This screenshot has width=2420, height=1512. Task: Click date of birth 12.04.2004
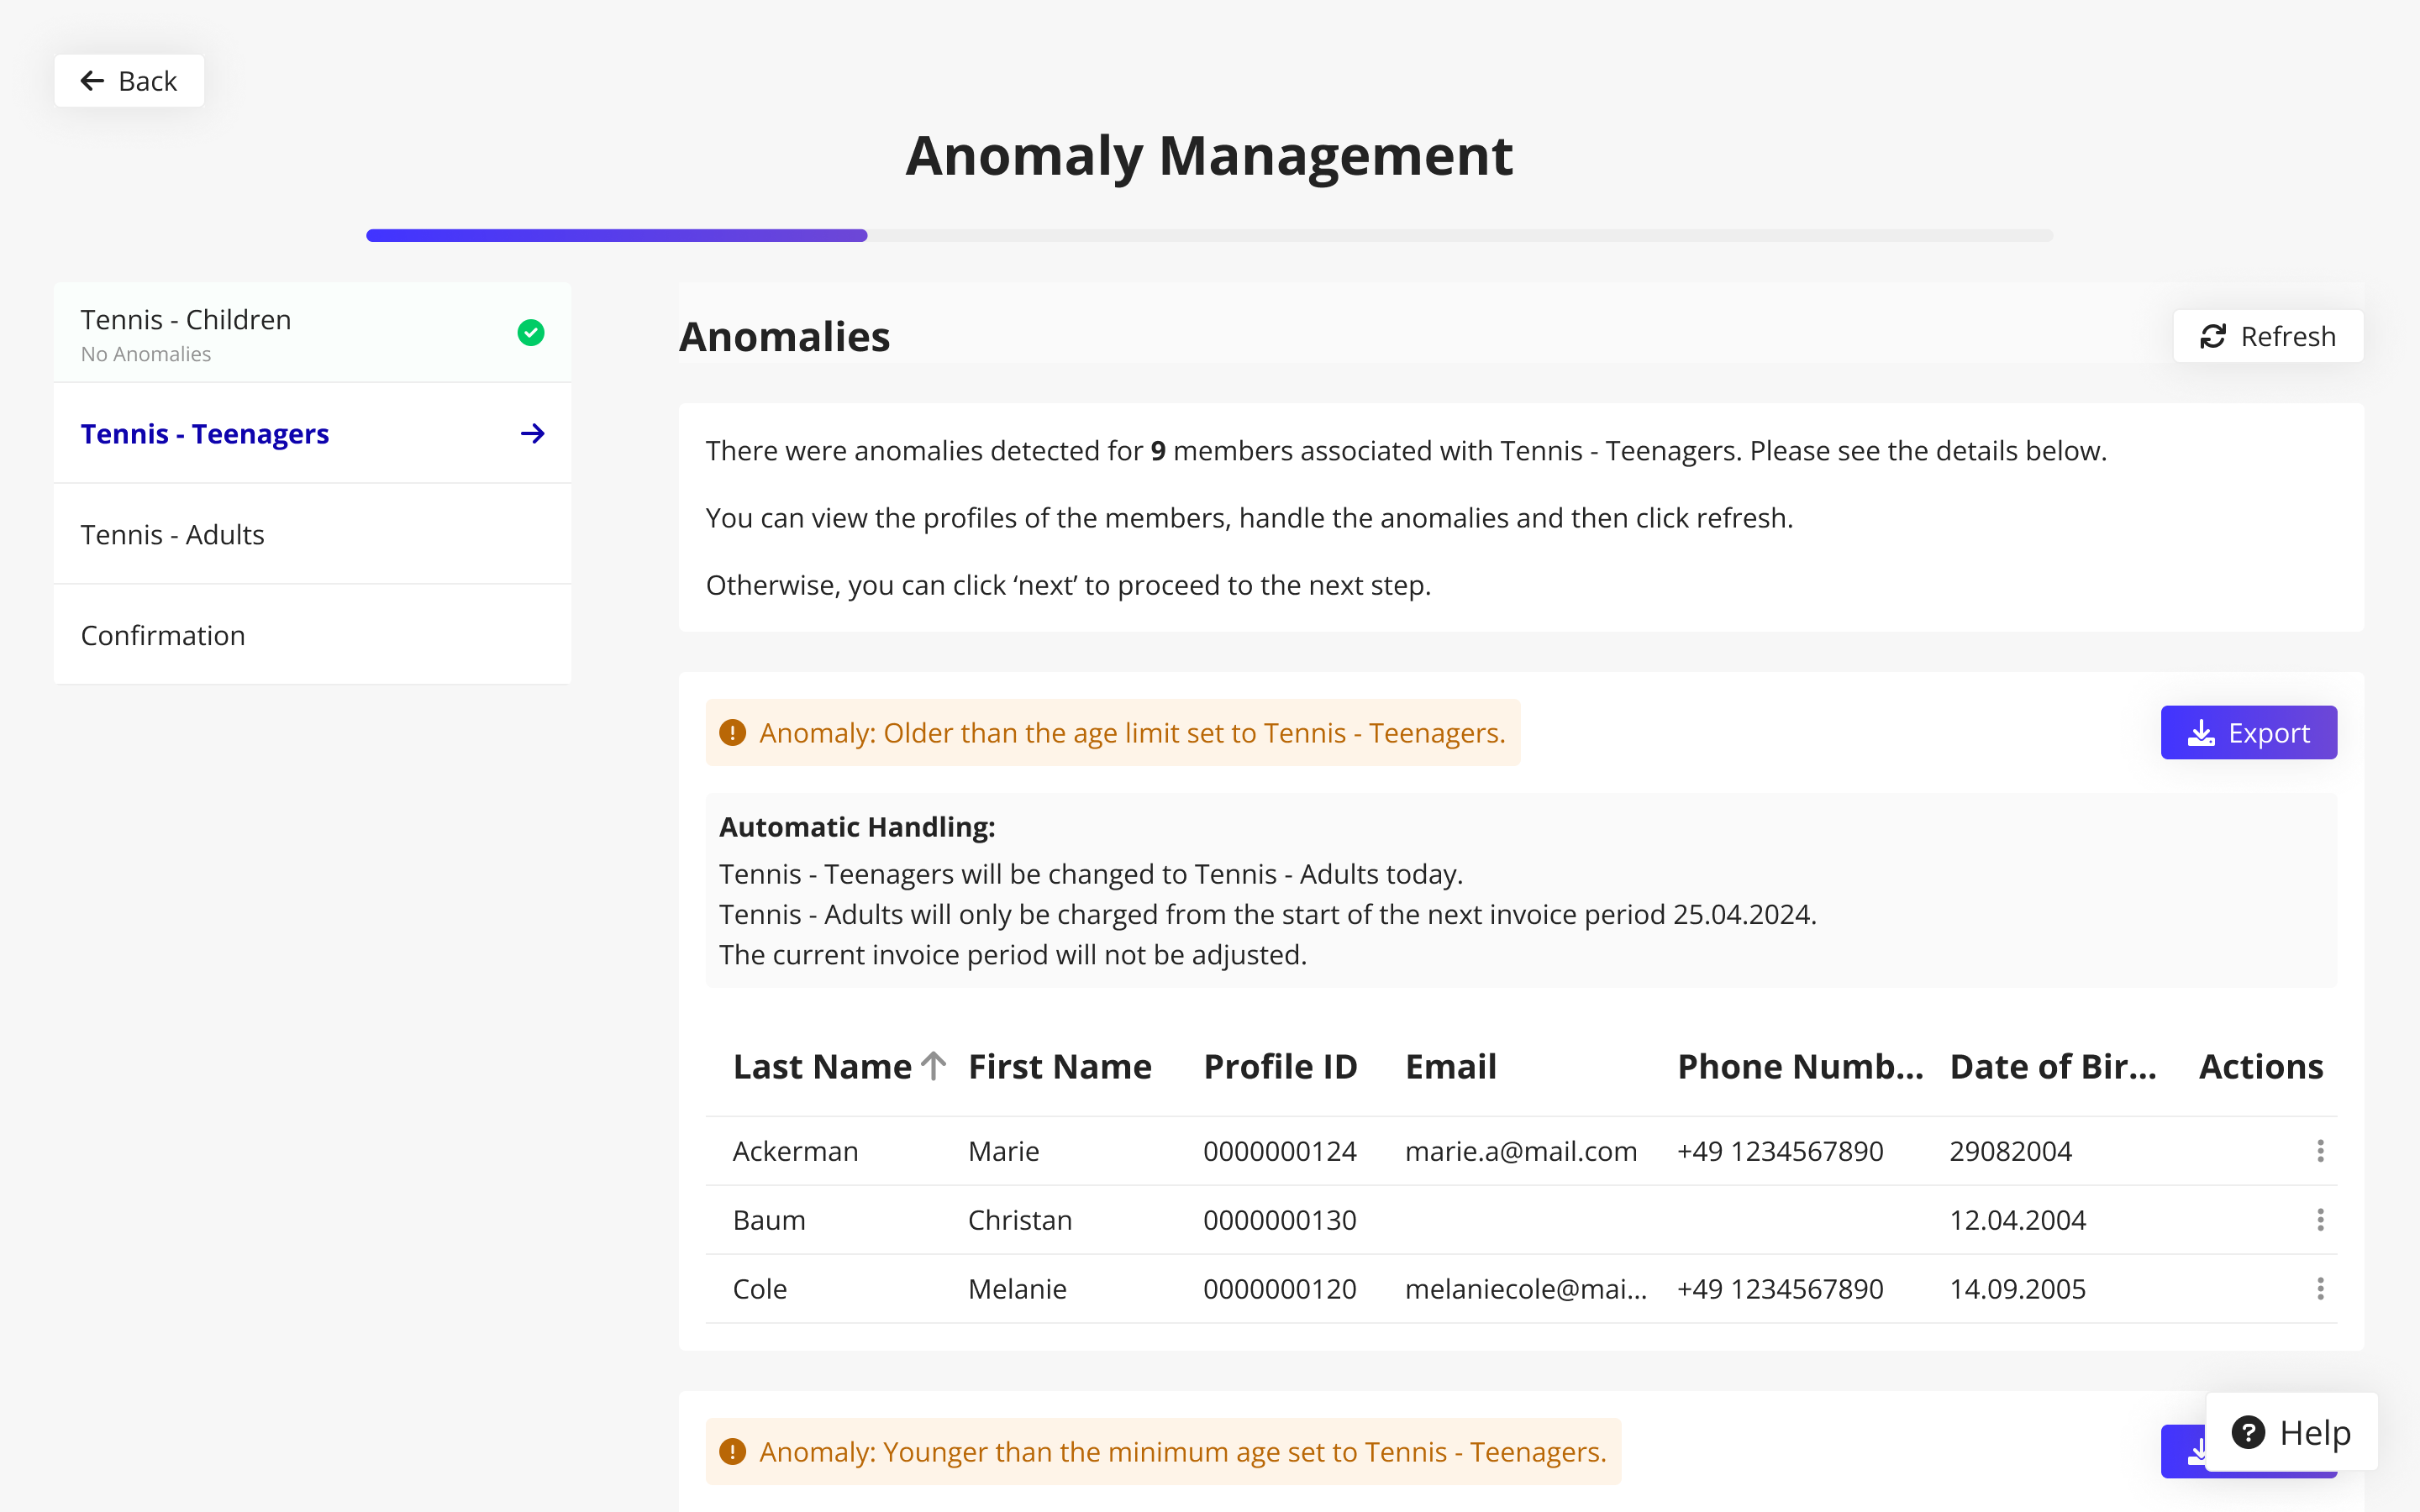(2018, 1220)
